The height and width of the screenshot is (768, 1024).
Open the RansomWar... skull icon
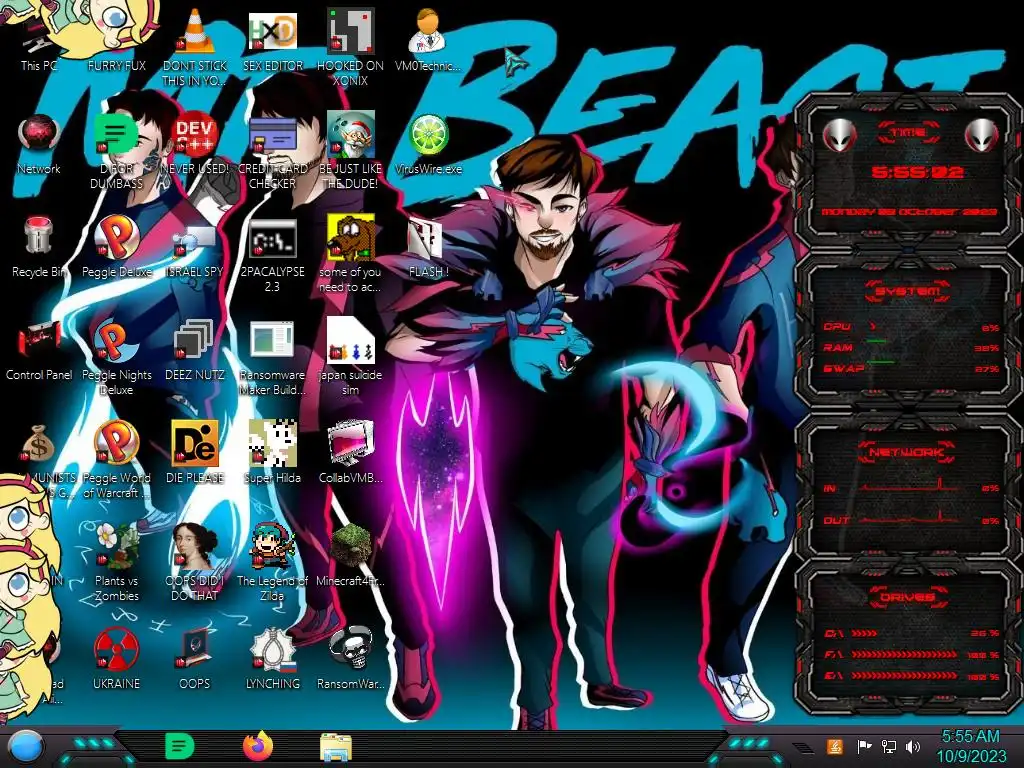[x=351, y=658]
